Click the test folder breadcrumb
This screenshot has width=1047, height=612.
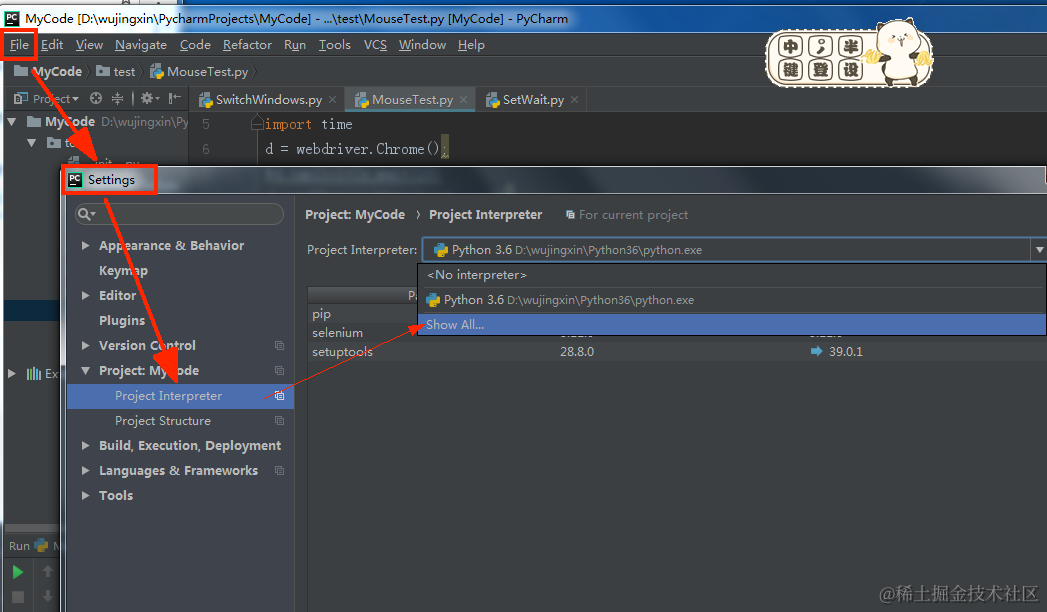coord(116,71)
